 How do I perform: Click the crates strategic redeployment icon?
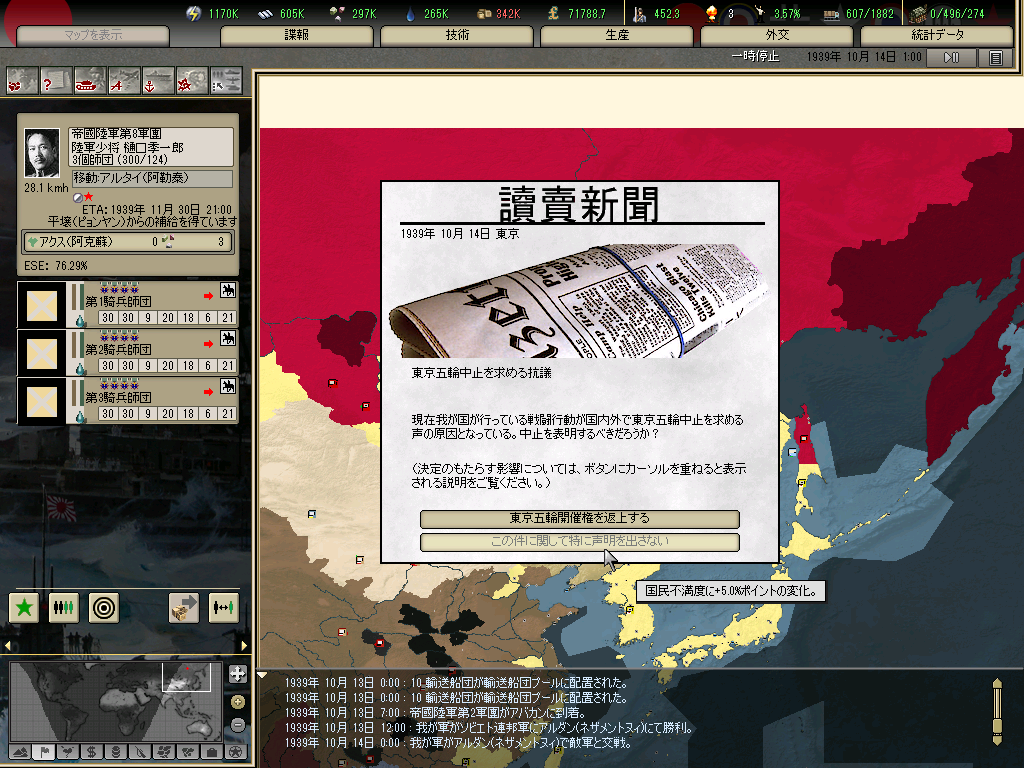pos(184,608)
